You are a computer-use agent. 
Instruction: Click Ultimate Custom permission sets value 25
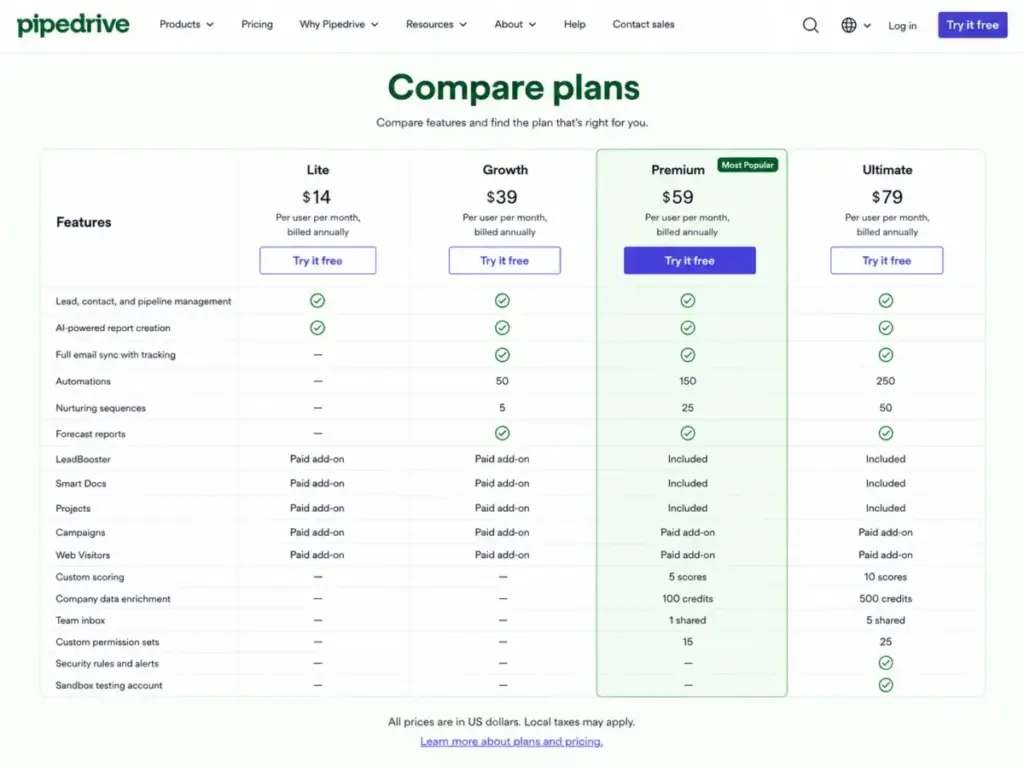(x=886, y=642)
